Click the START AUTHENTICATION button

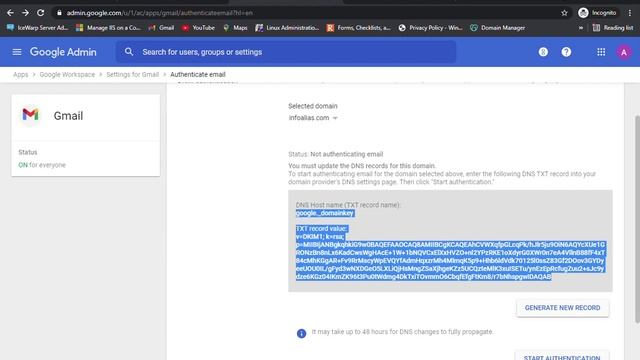click(x=562, y=357)
